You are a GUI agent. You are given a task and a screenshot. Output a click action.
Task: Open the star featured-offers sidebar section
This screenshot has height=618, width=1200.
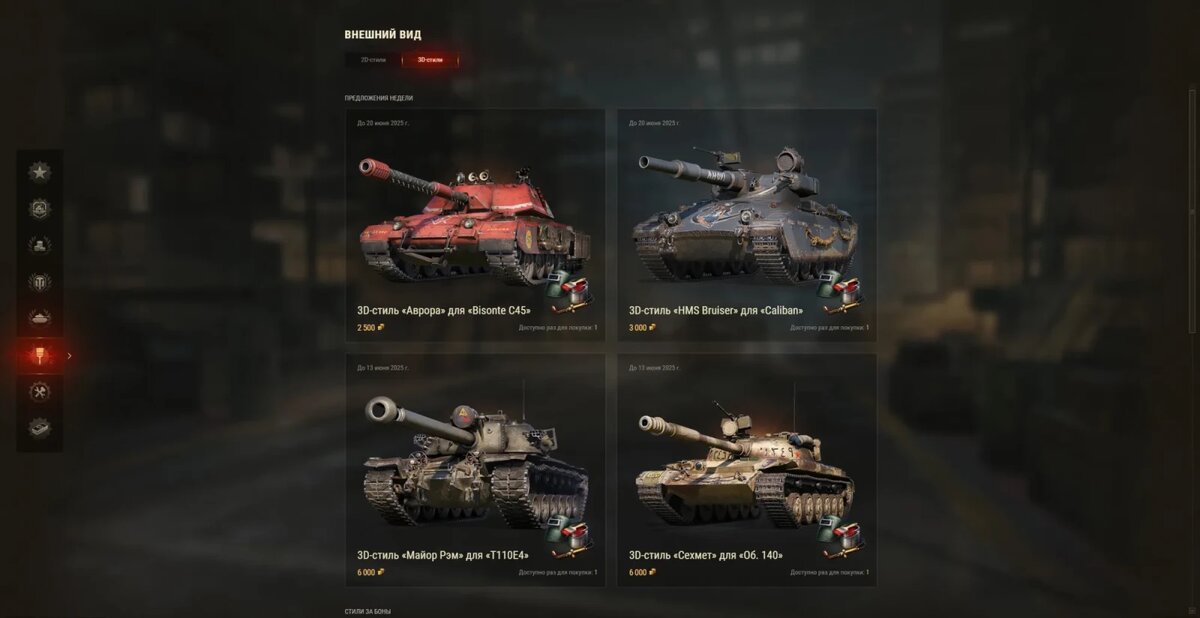tap(39, 172)
